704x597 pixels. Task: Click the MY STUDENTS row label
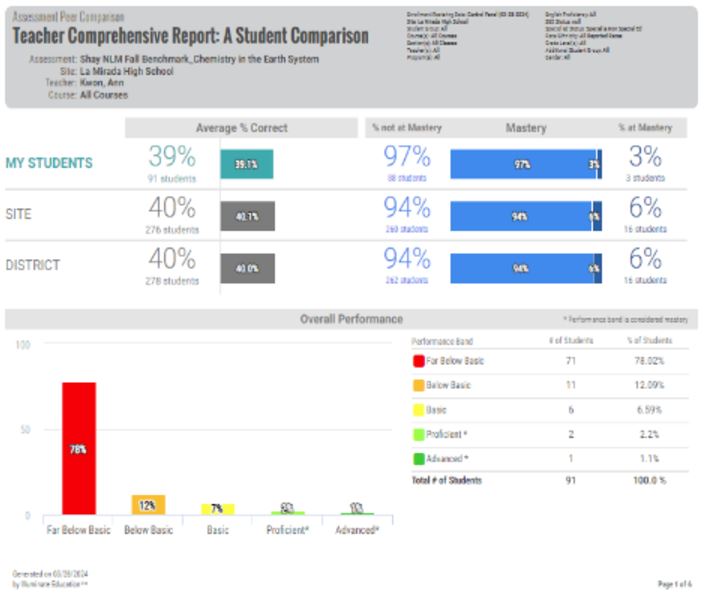[x=49, y=163]
